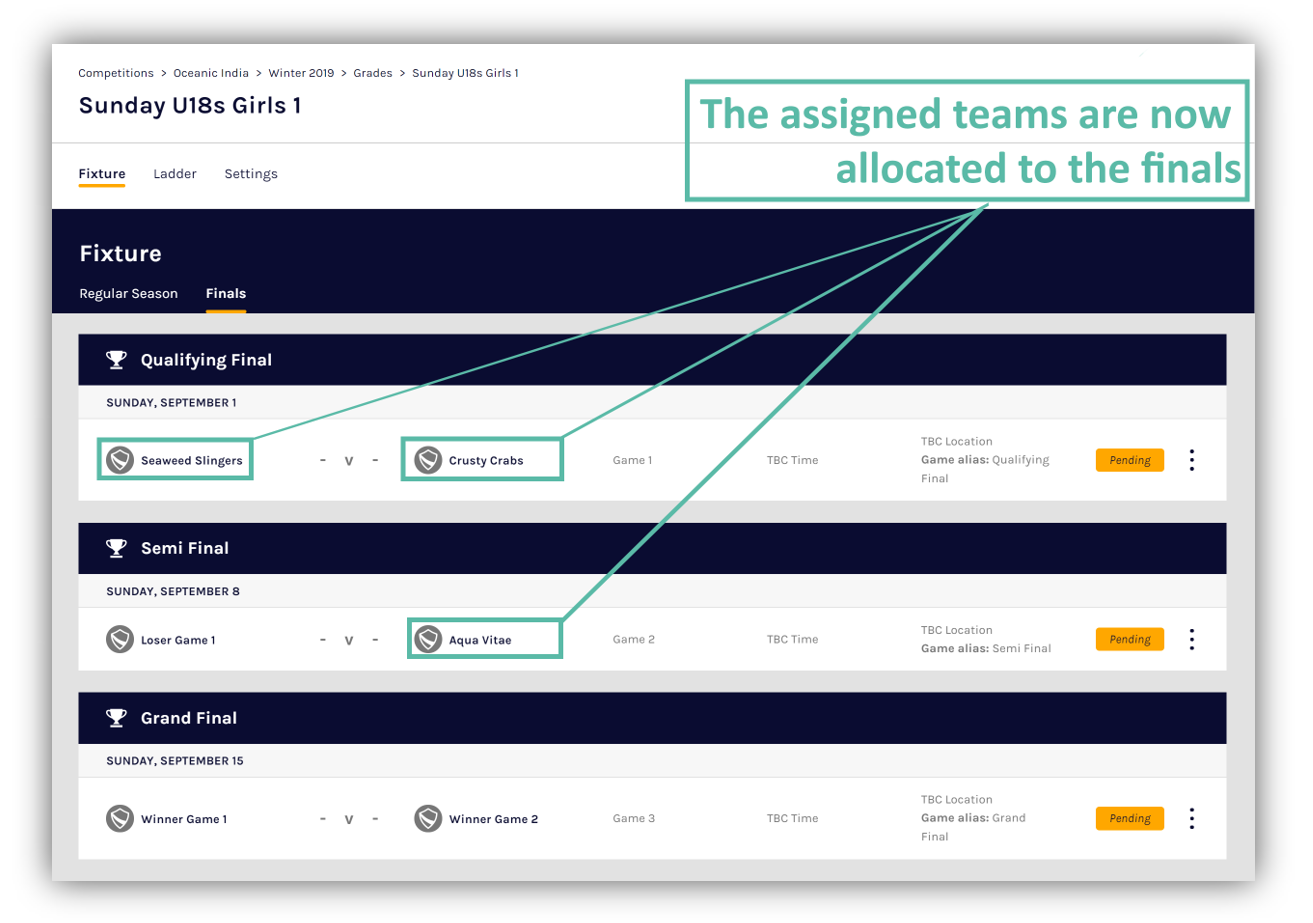
Task: Click Crusty Crabs team shield icon
Action: click(428, 460)
